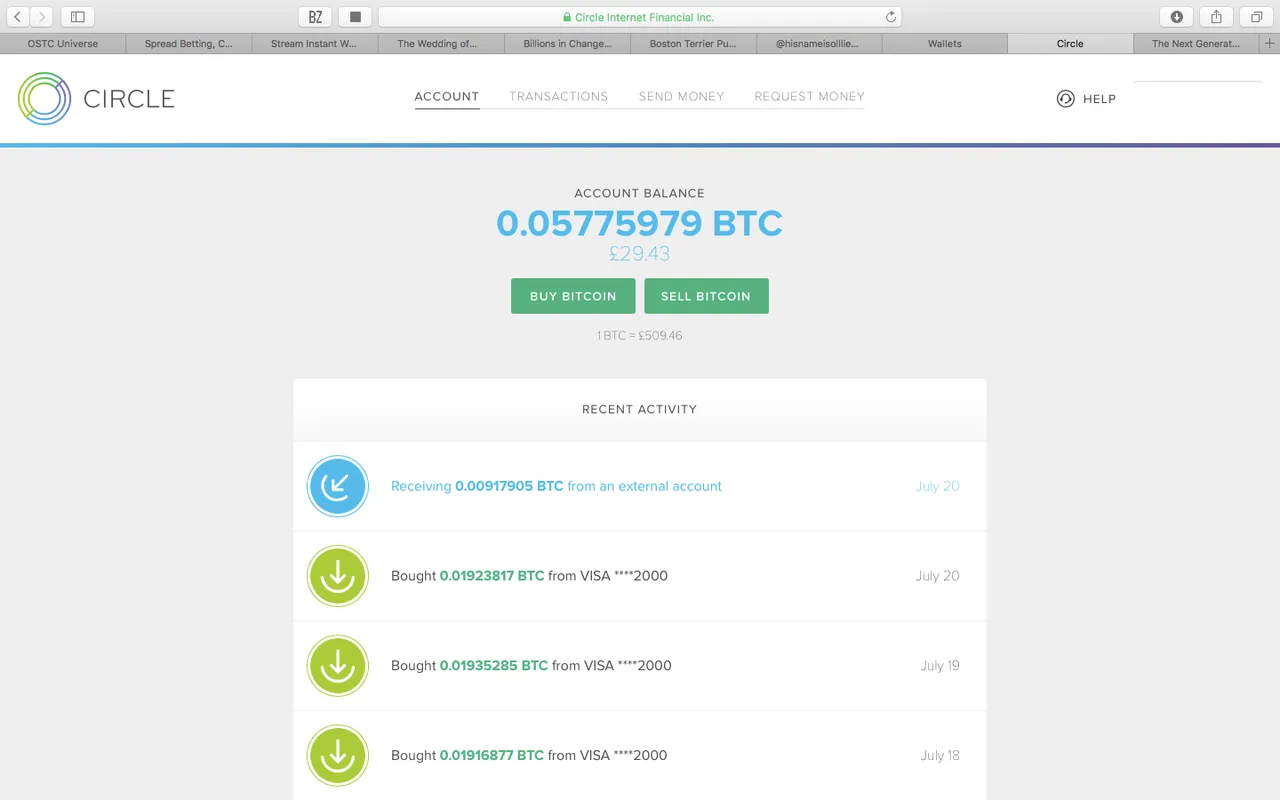The height and width of the screenshot is (800, 1280).
Task: Go forward with Safari forward arrow
Action: (42, 17)
